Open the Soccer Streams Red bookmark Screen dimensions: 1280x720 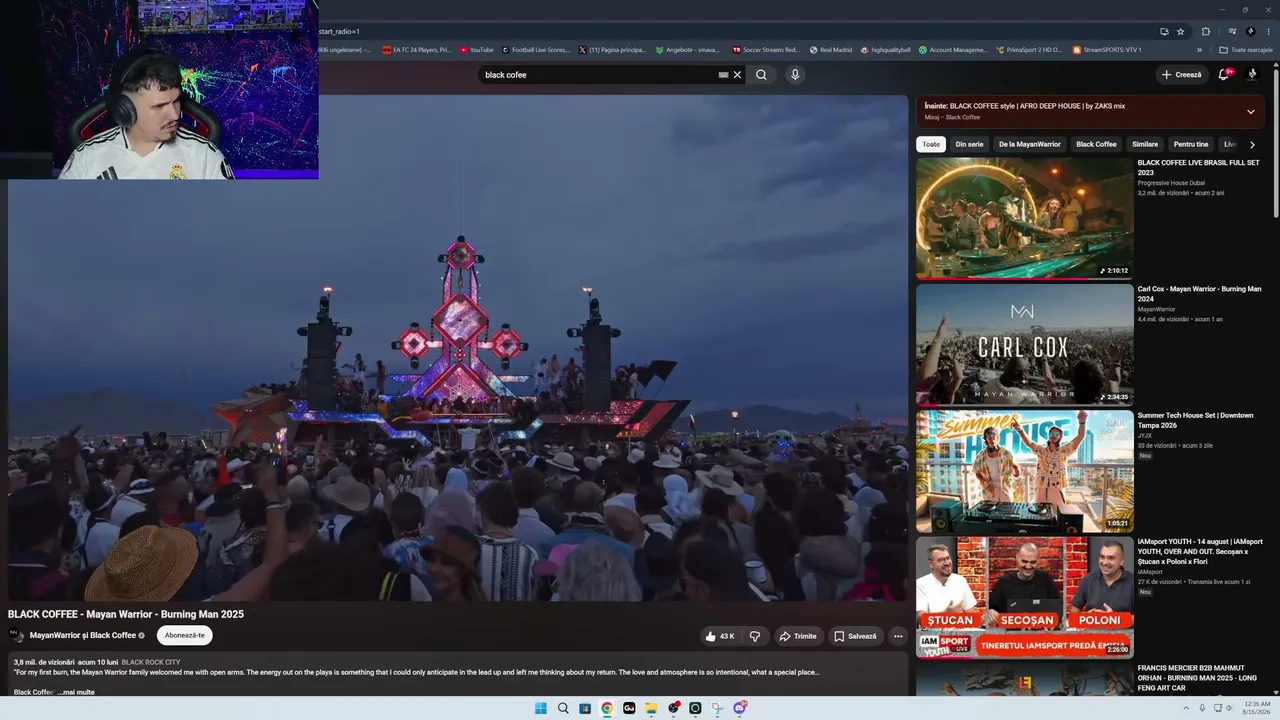pyautogui.click(x=766, y=49)
